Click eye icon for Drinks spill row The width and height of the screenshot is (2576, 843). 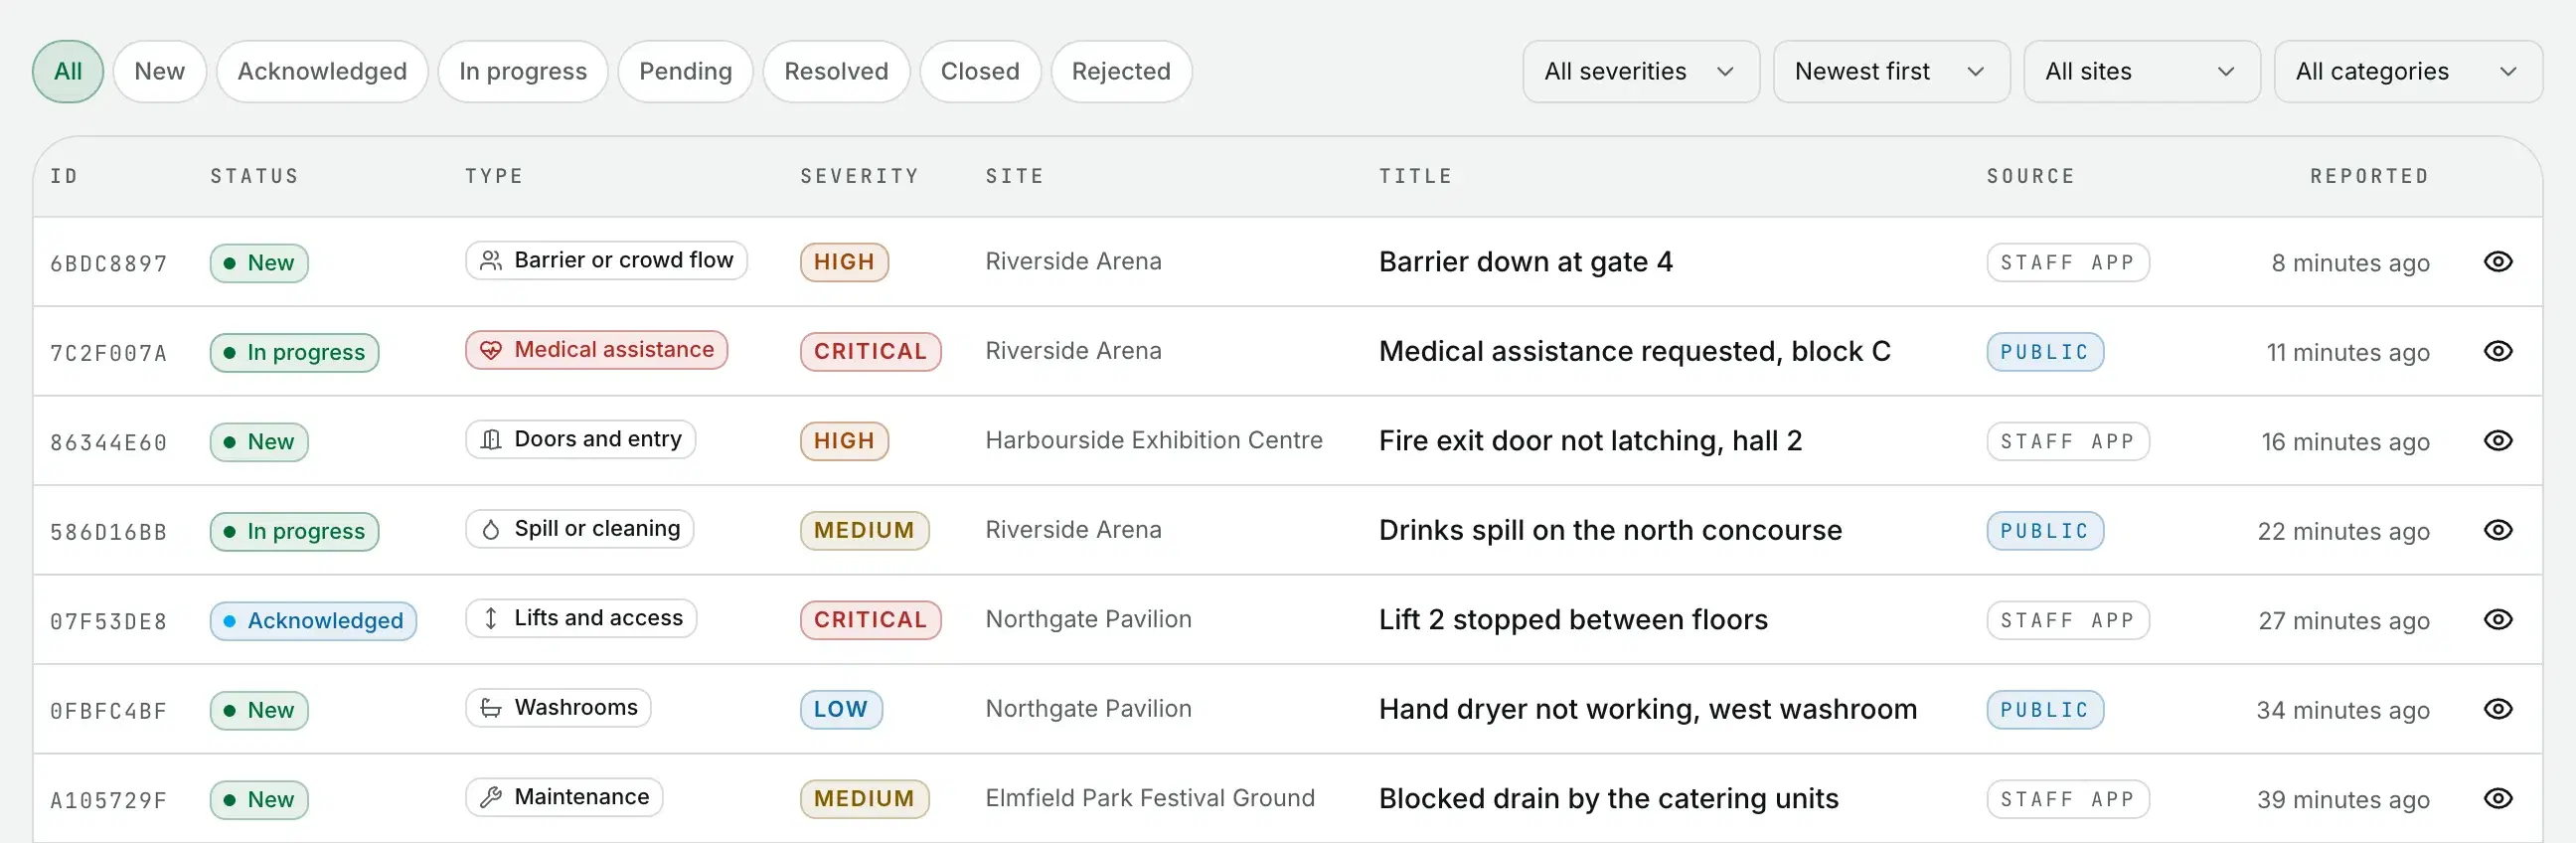point(2497,530)
